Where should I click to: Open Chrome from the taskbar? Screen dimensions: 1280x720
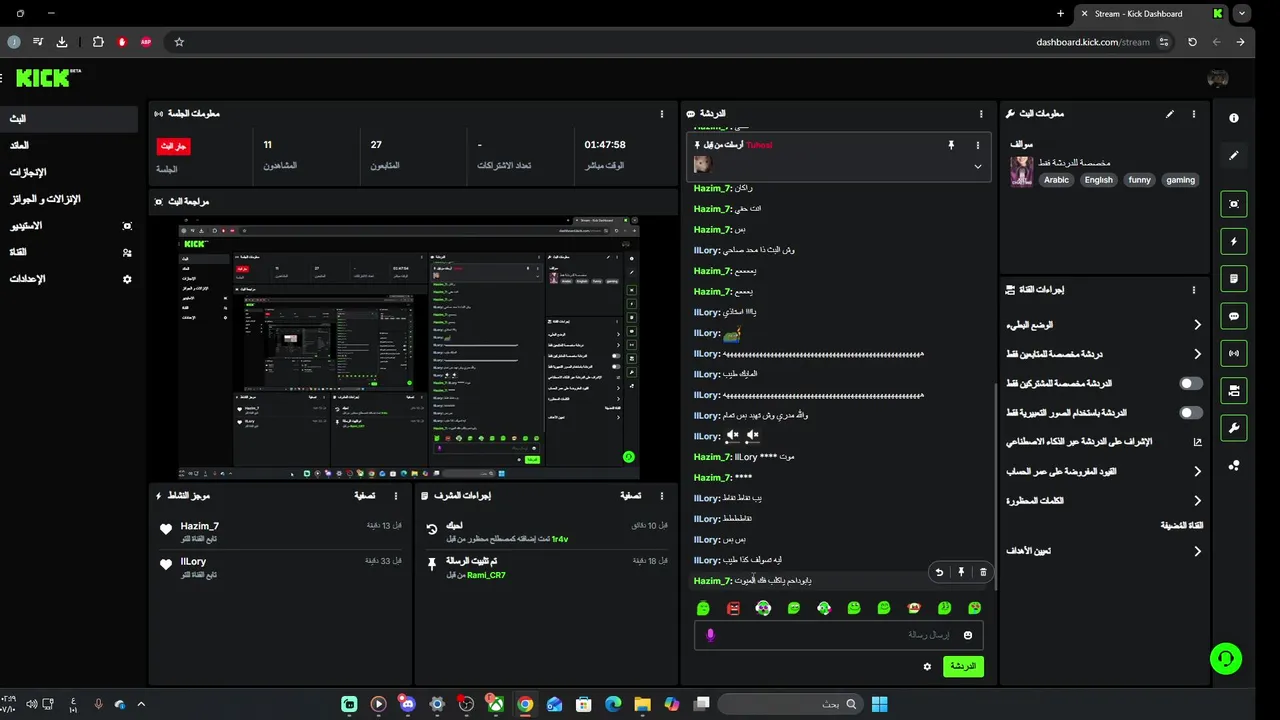click(x=525, y=704)
